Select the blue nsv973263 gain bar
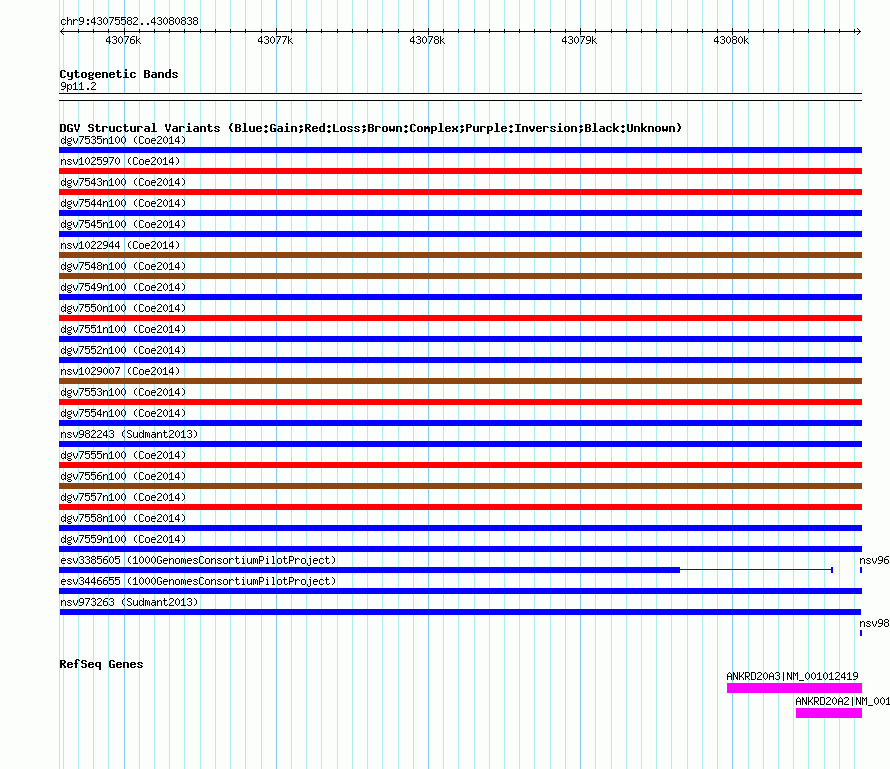 tap(460, 612)
